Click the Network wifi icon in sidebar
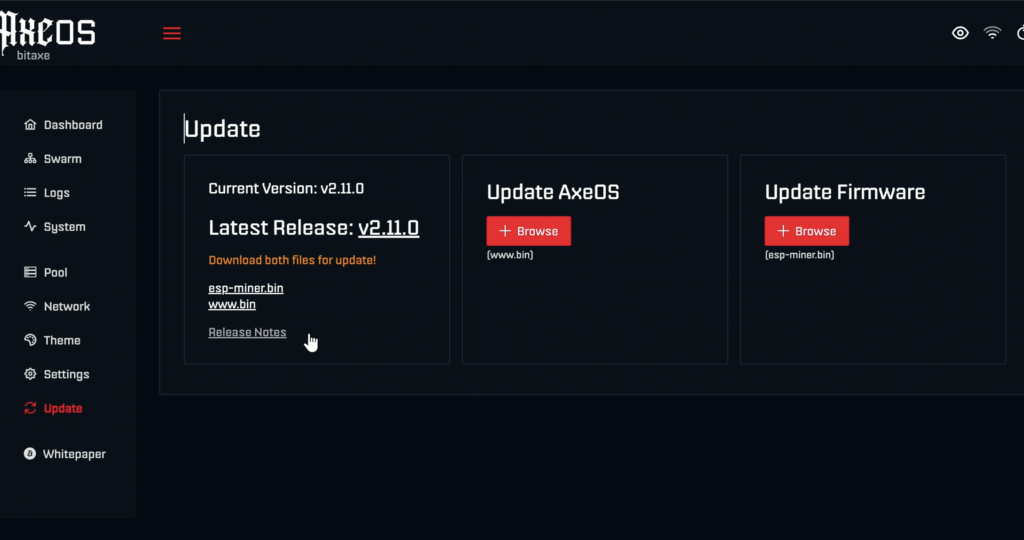 pos(30,306)
